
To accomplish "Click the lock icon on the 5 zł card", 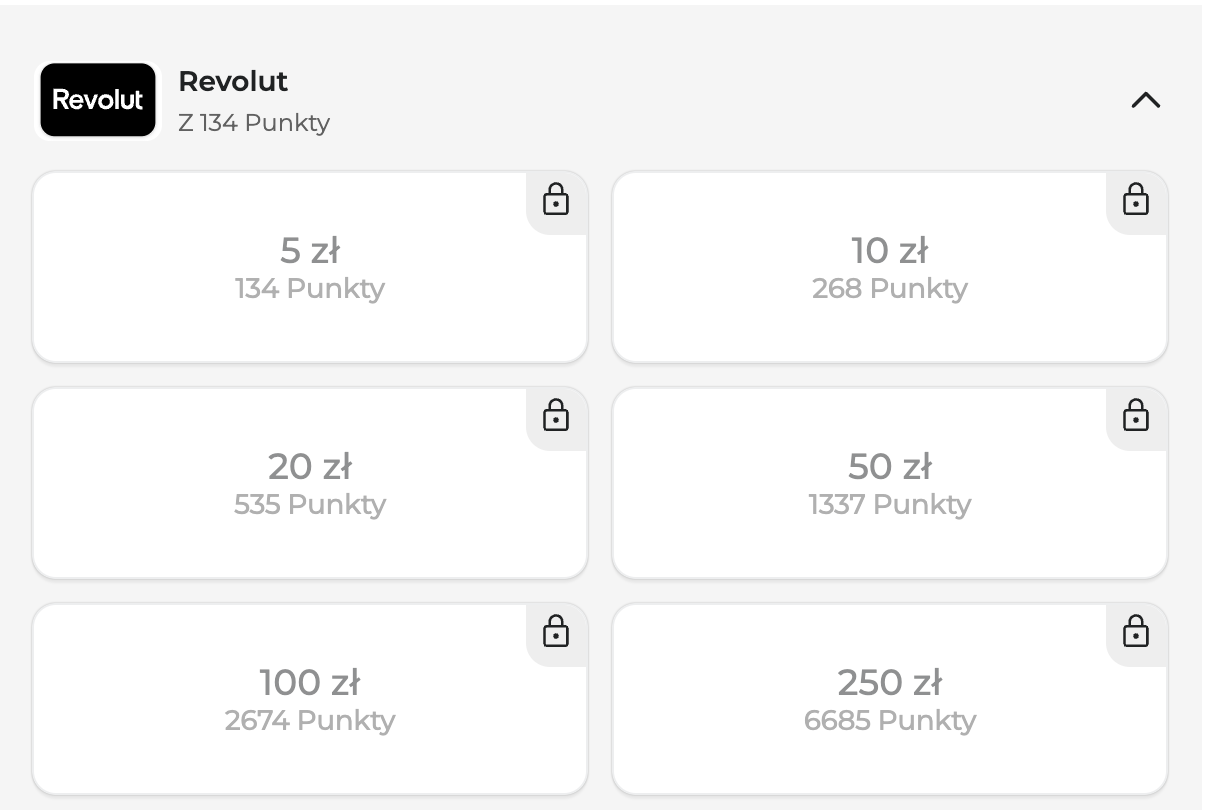I will click(556, 201).
